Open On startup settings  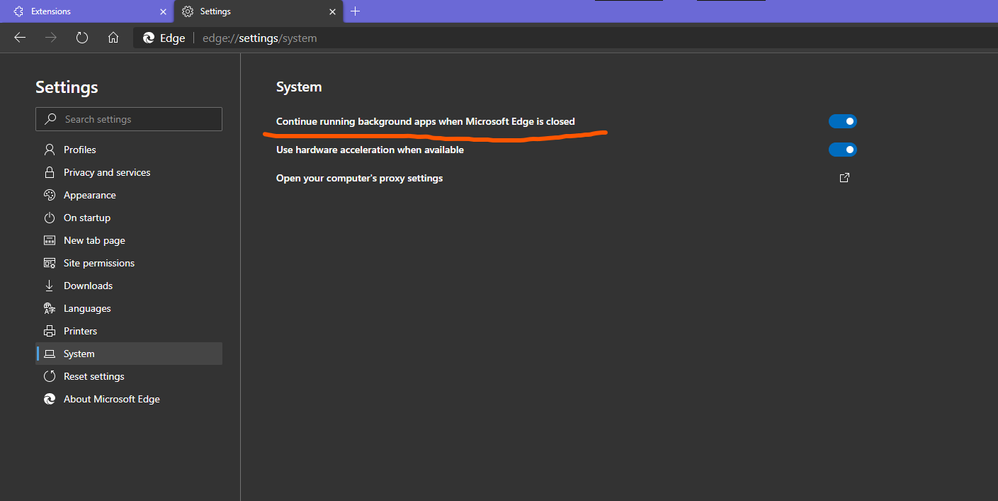point(129,218)
